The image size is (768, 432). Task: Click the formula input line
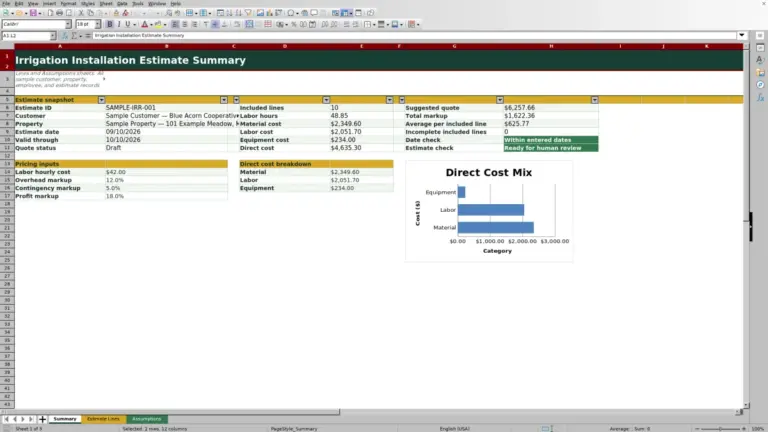coord(414,36)
